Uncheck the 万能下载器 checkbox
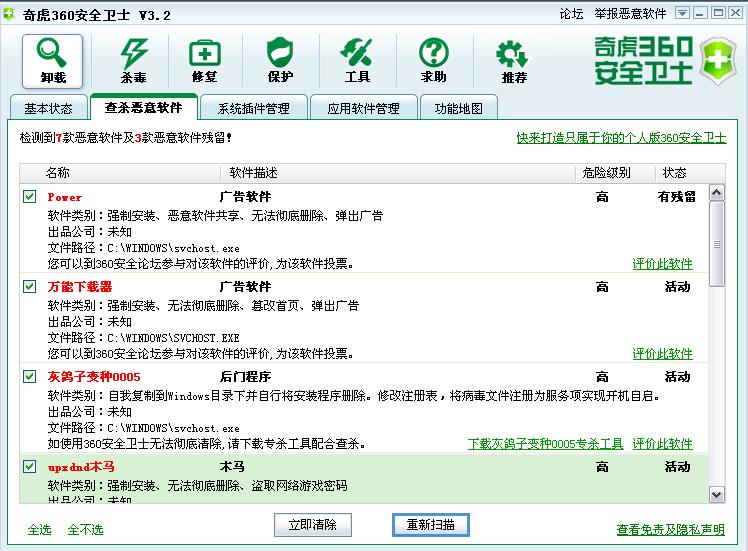 [x=30, y=286]
